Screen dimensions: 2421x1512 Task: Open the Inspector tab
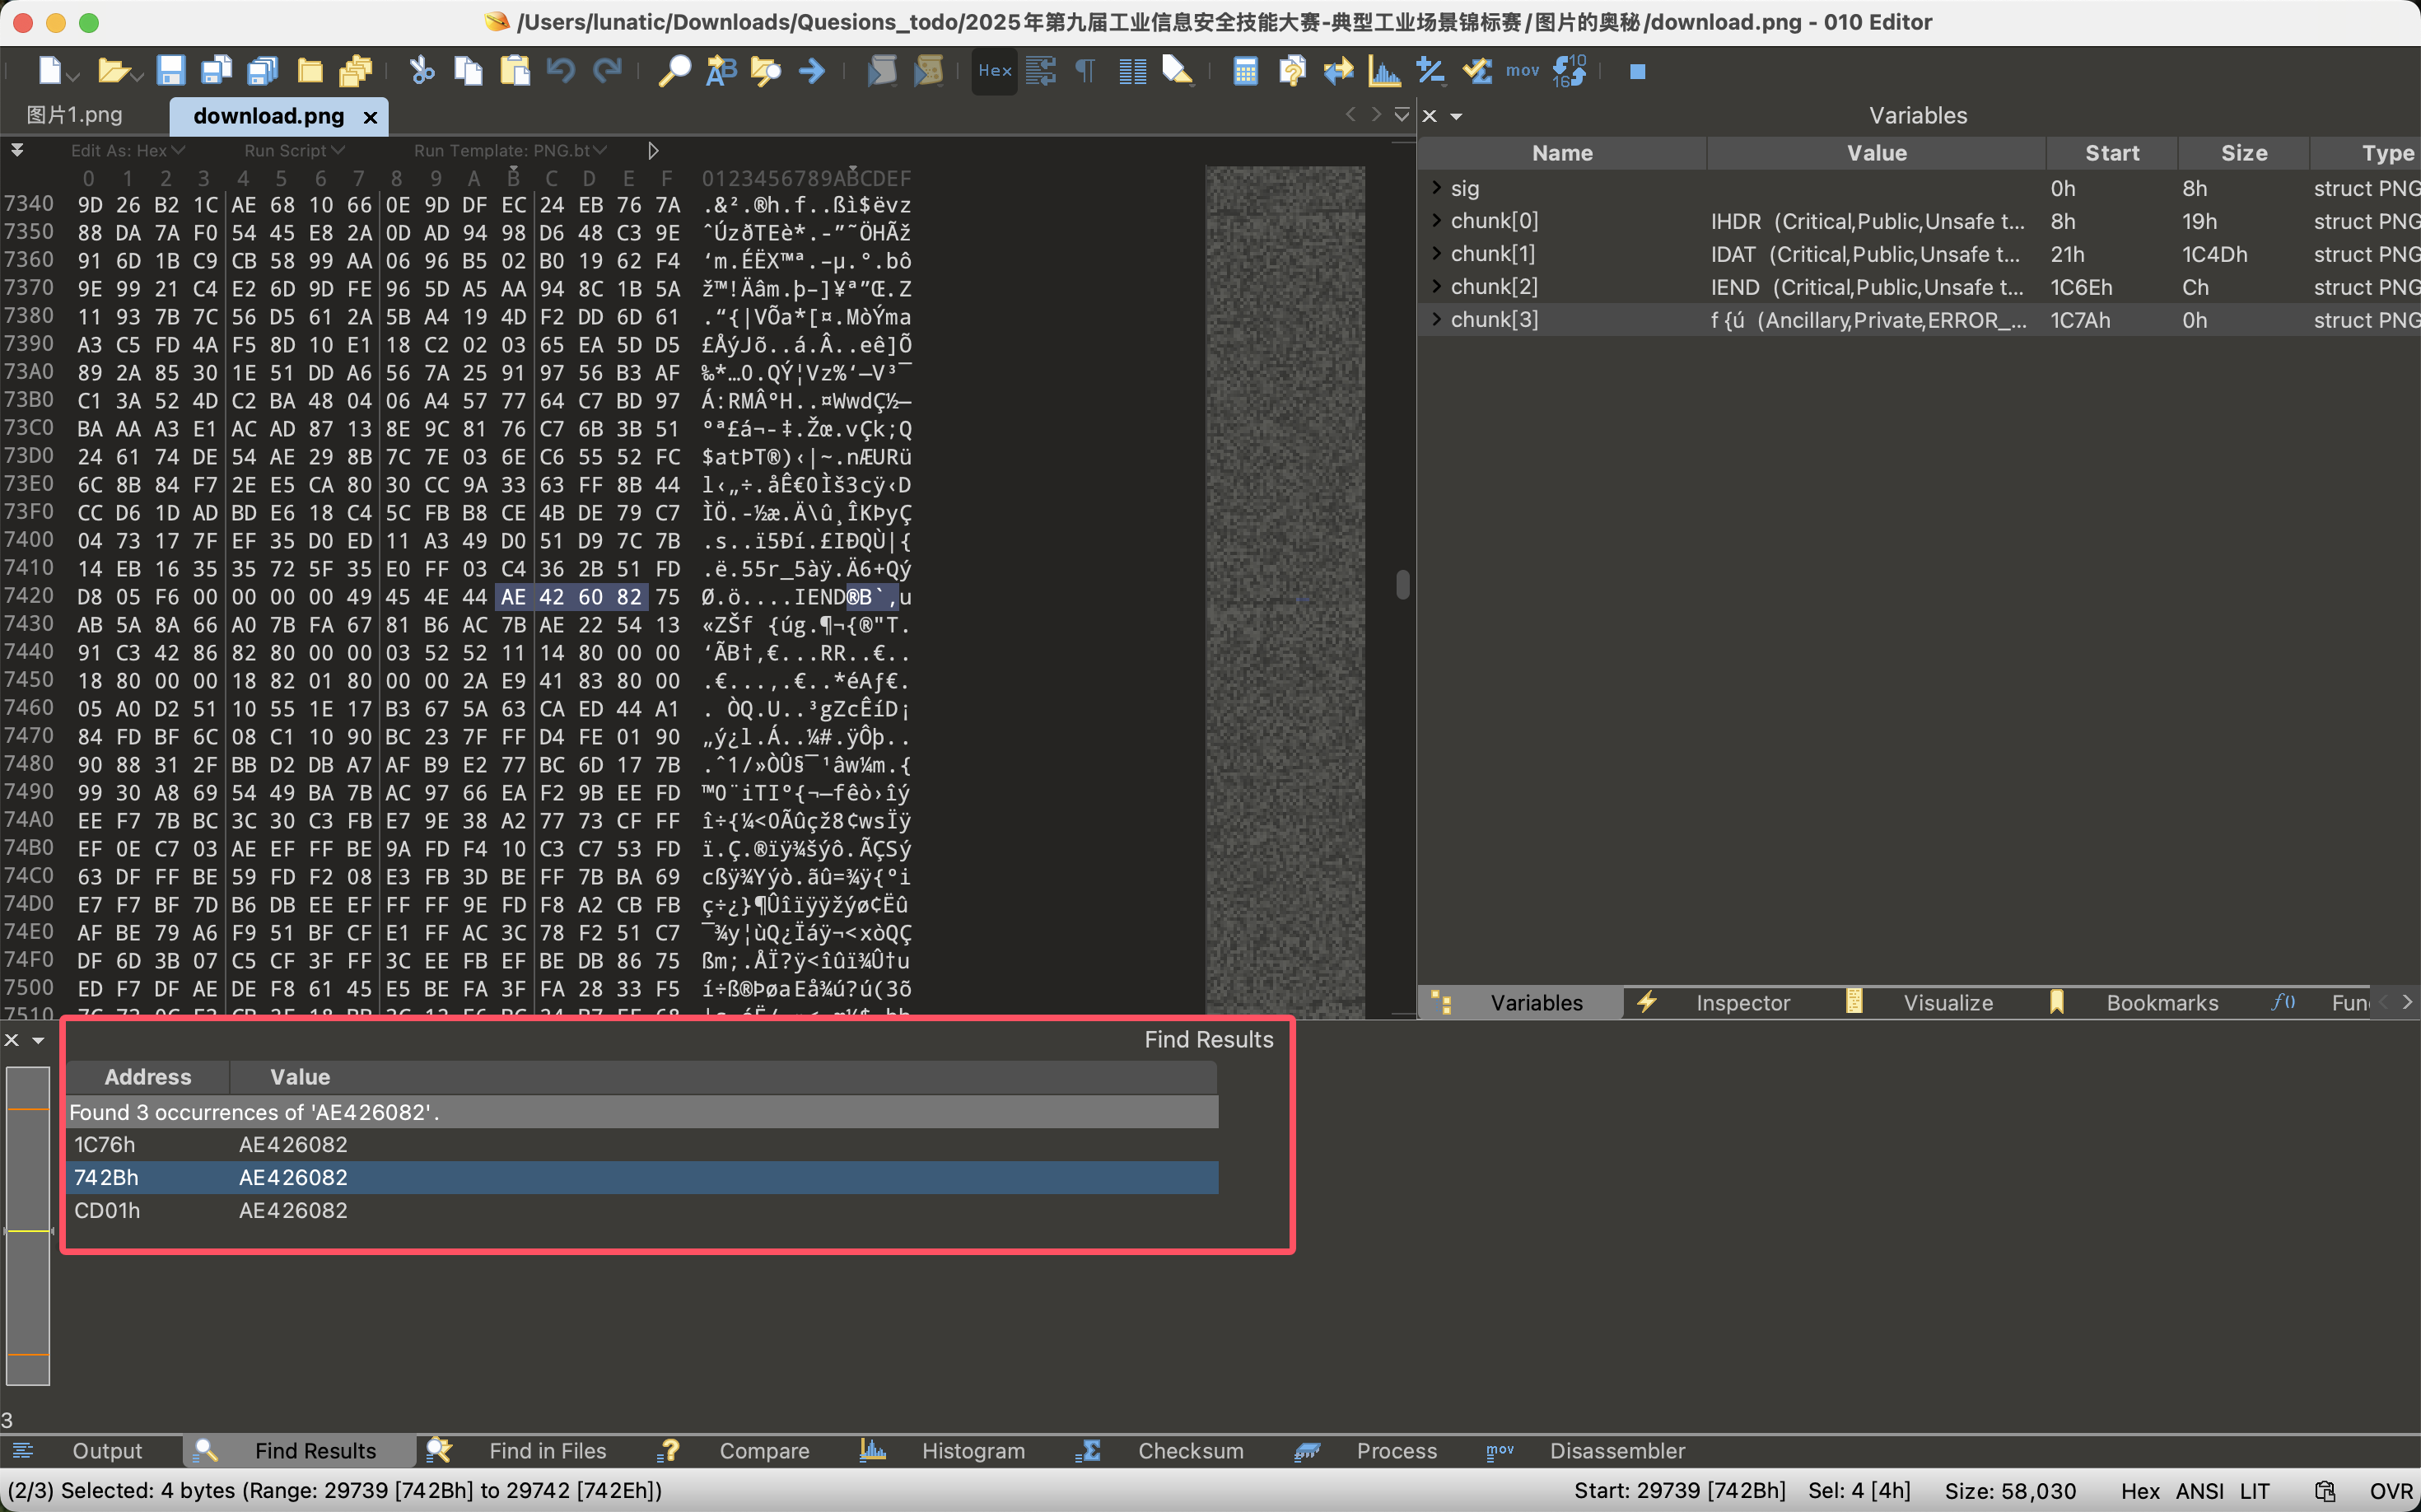tap(1742, 1002)
